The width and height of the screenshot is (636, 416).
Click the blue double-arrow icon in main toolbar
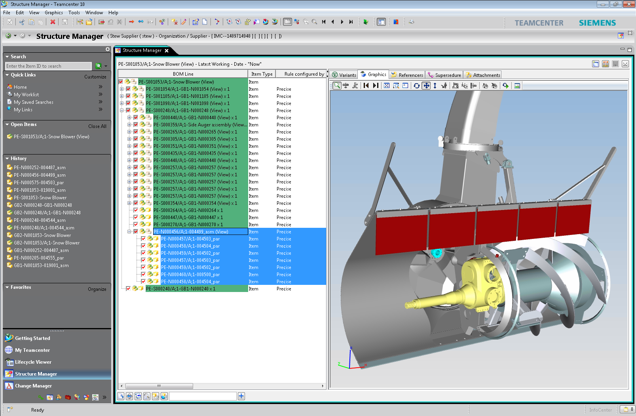coord(141,22)
